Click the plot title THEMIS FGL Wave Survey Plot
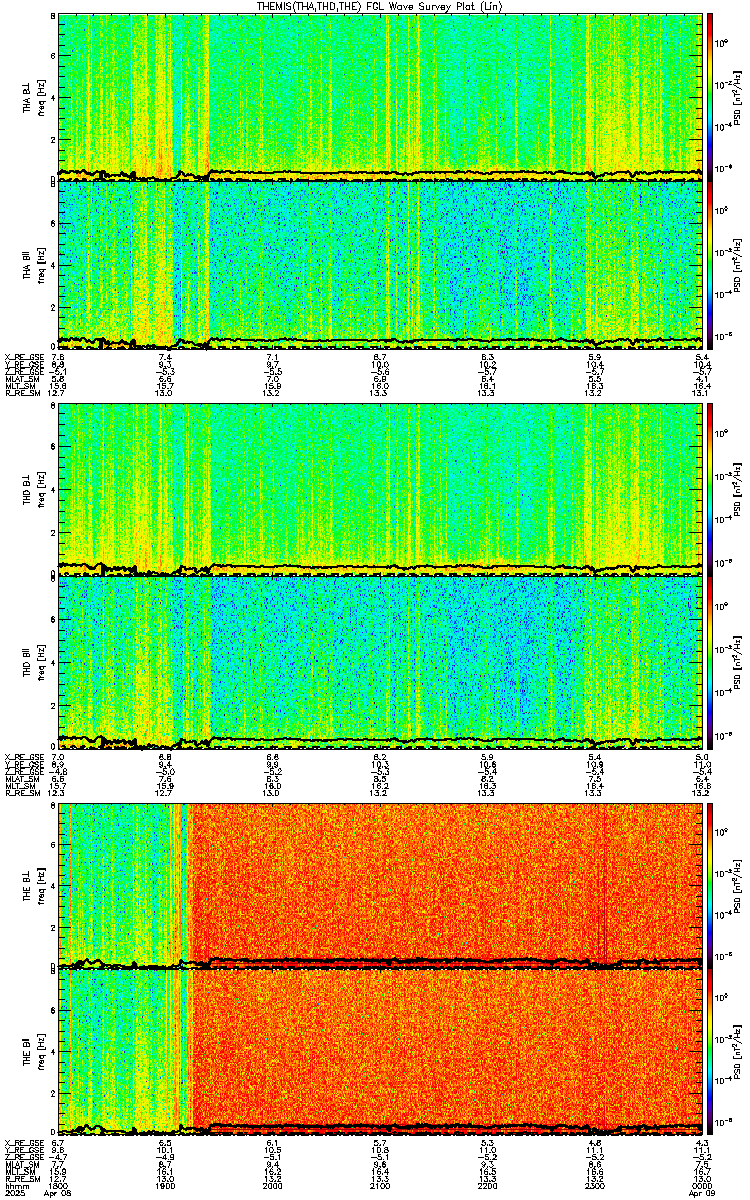Viewport: 750px width, 1200px height. coord(381,6)
